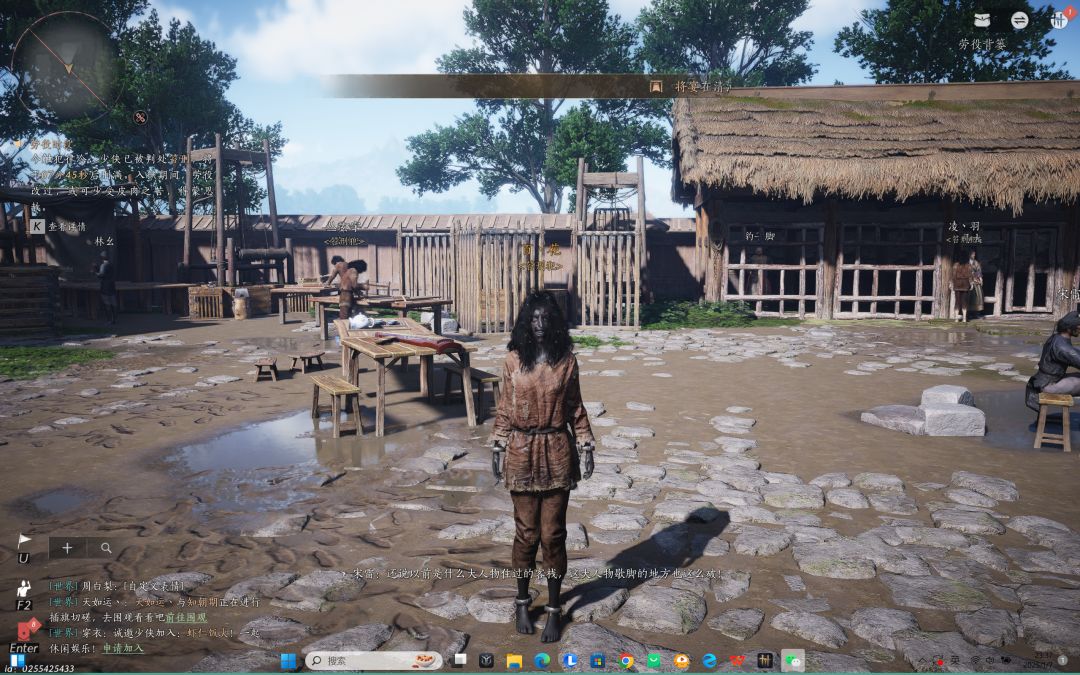Open WeChat from the taskbar
Viewport: 1080px width, 675px height.
coord(795,661)
